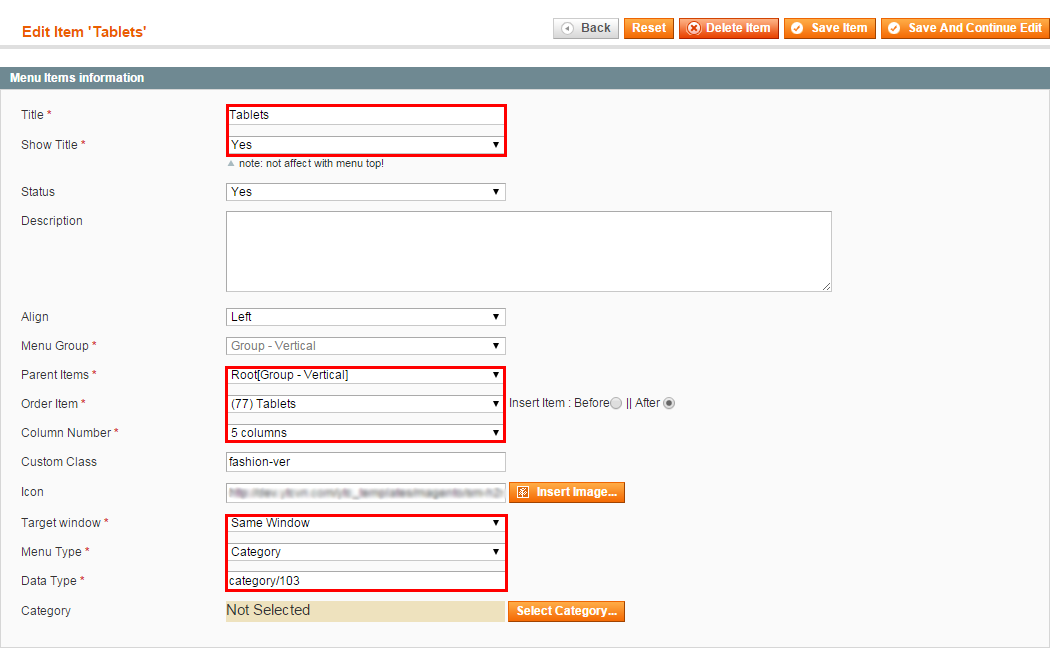Click the Save Item button
This screenshot has height=651, width=1052.
(x=829, y=28)
